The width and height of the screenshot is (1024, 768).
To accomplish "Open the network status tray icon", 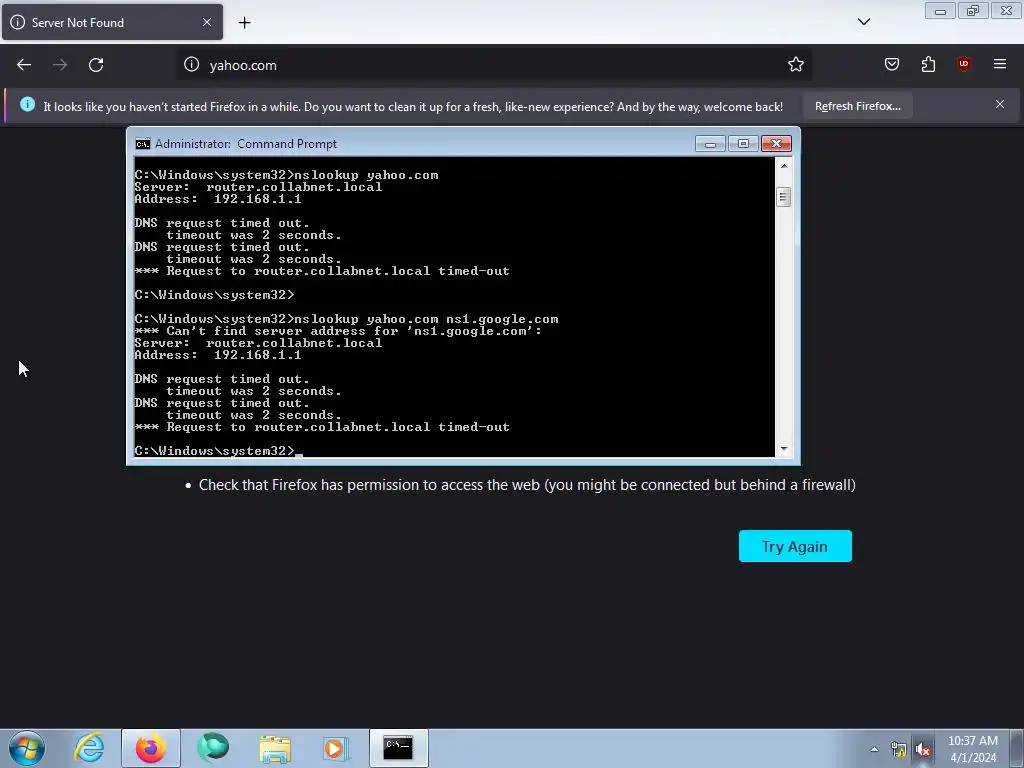I will click(899, 750).
